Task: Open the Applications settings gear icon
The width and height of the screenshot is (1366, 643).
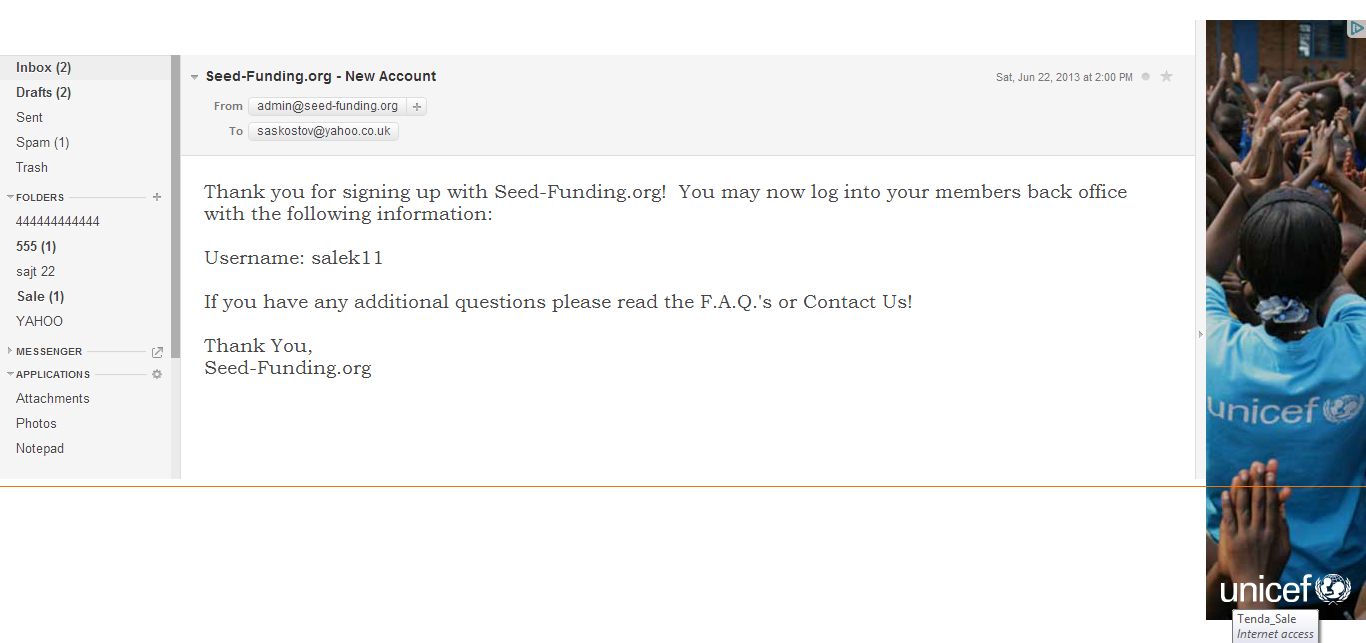Action: pos(156,374)
